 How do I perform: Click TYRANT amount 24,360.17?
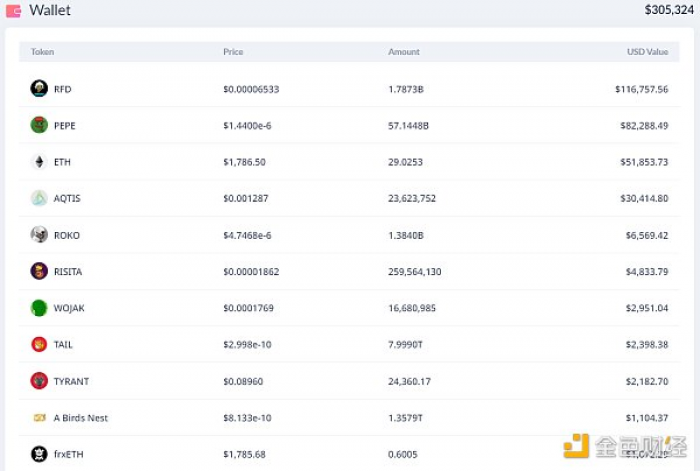409,382
